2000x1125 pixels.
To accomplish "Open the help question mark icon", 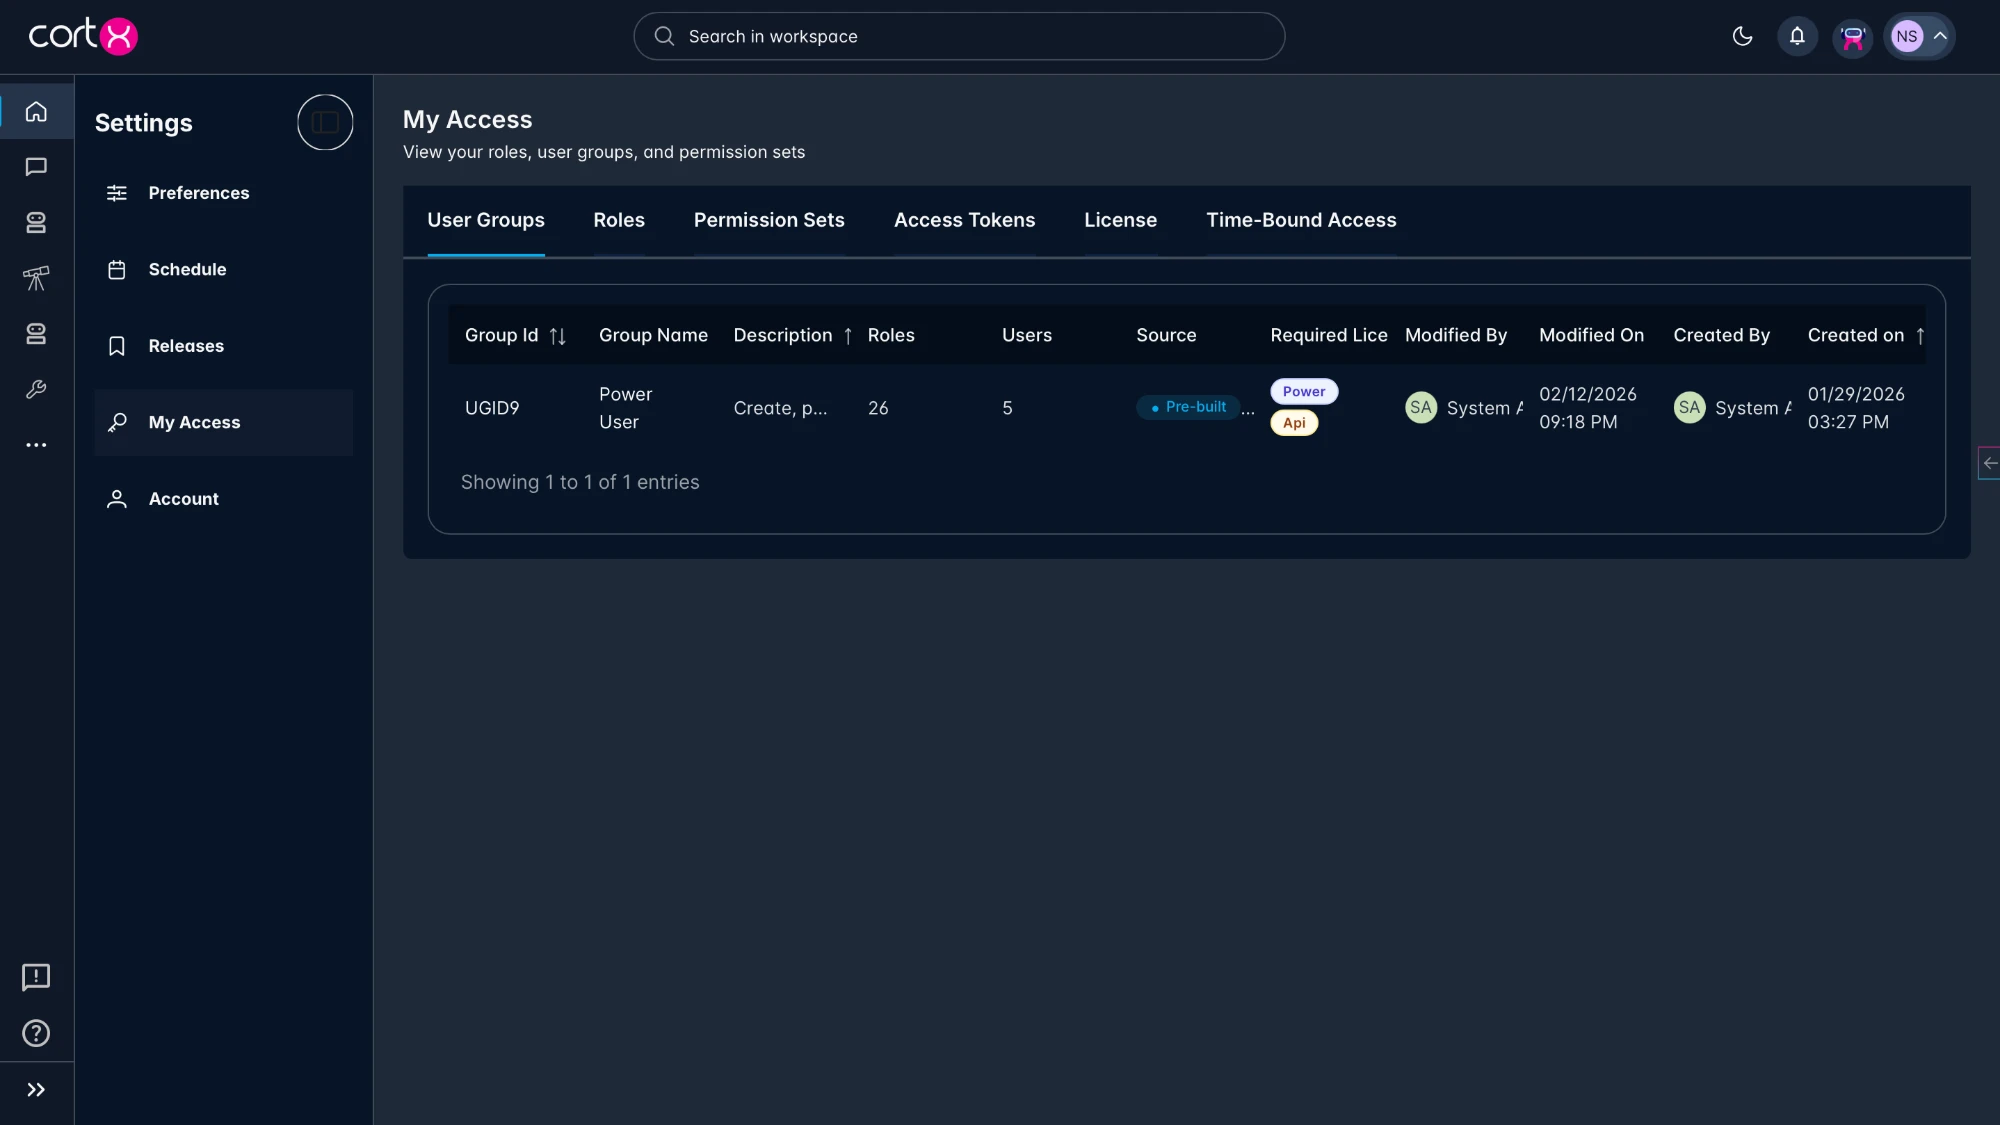I will point(36,1033).
